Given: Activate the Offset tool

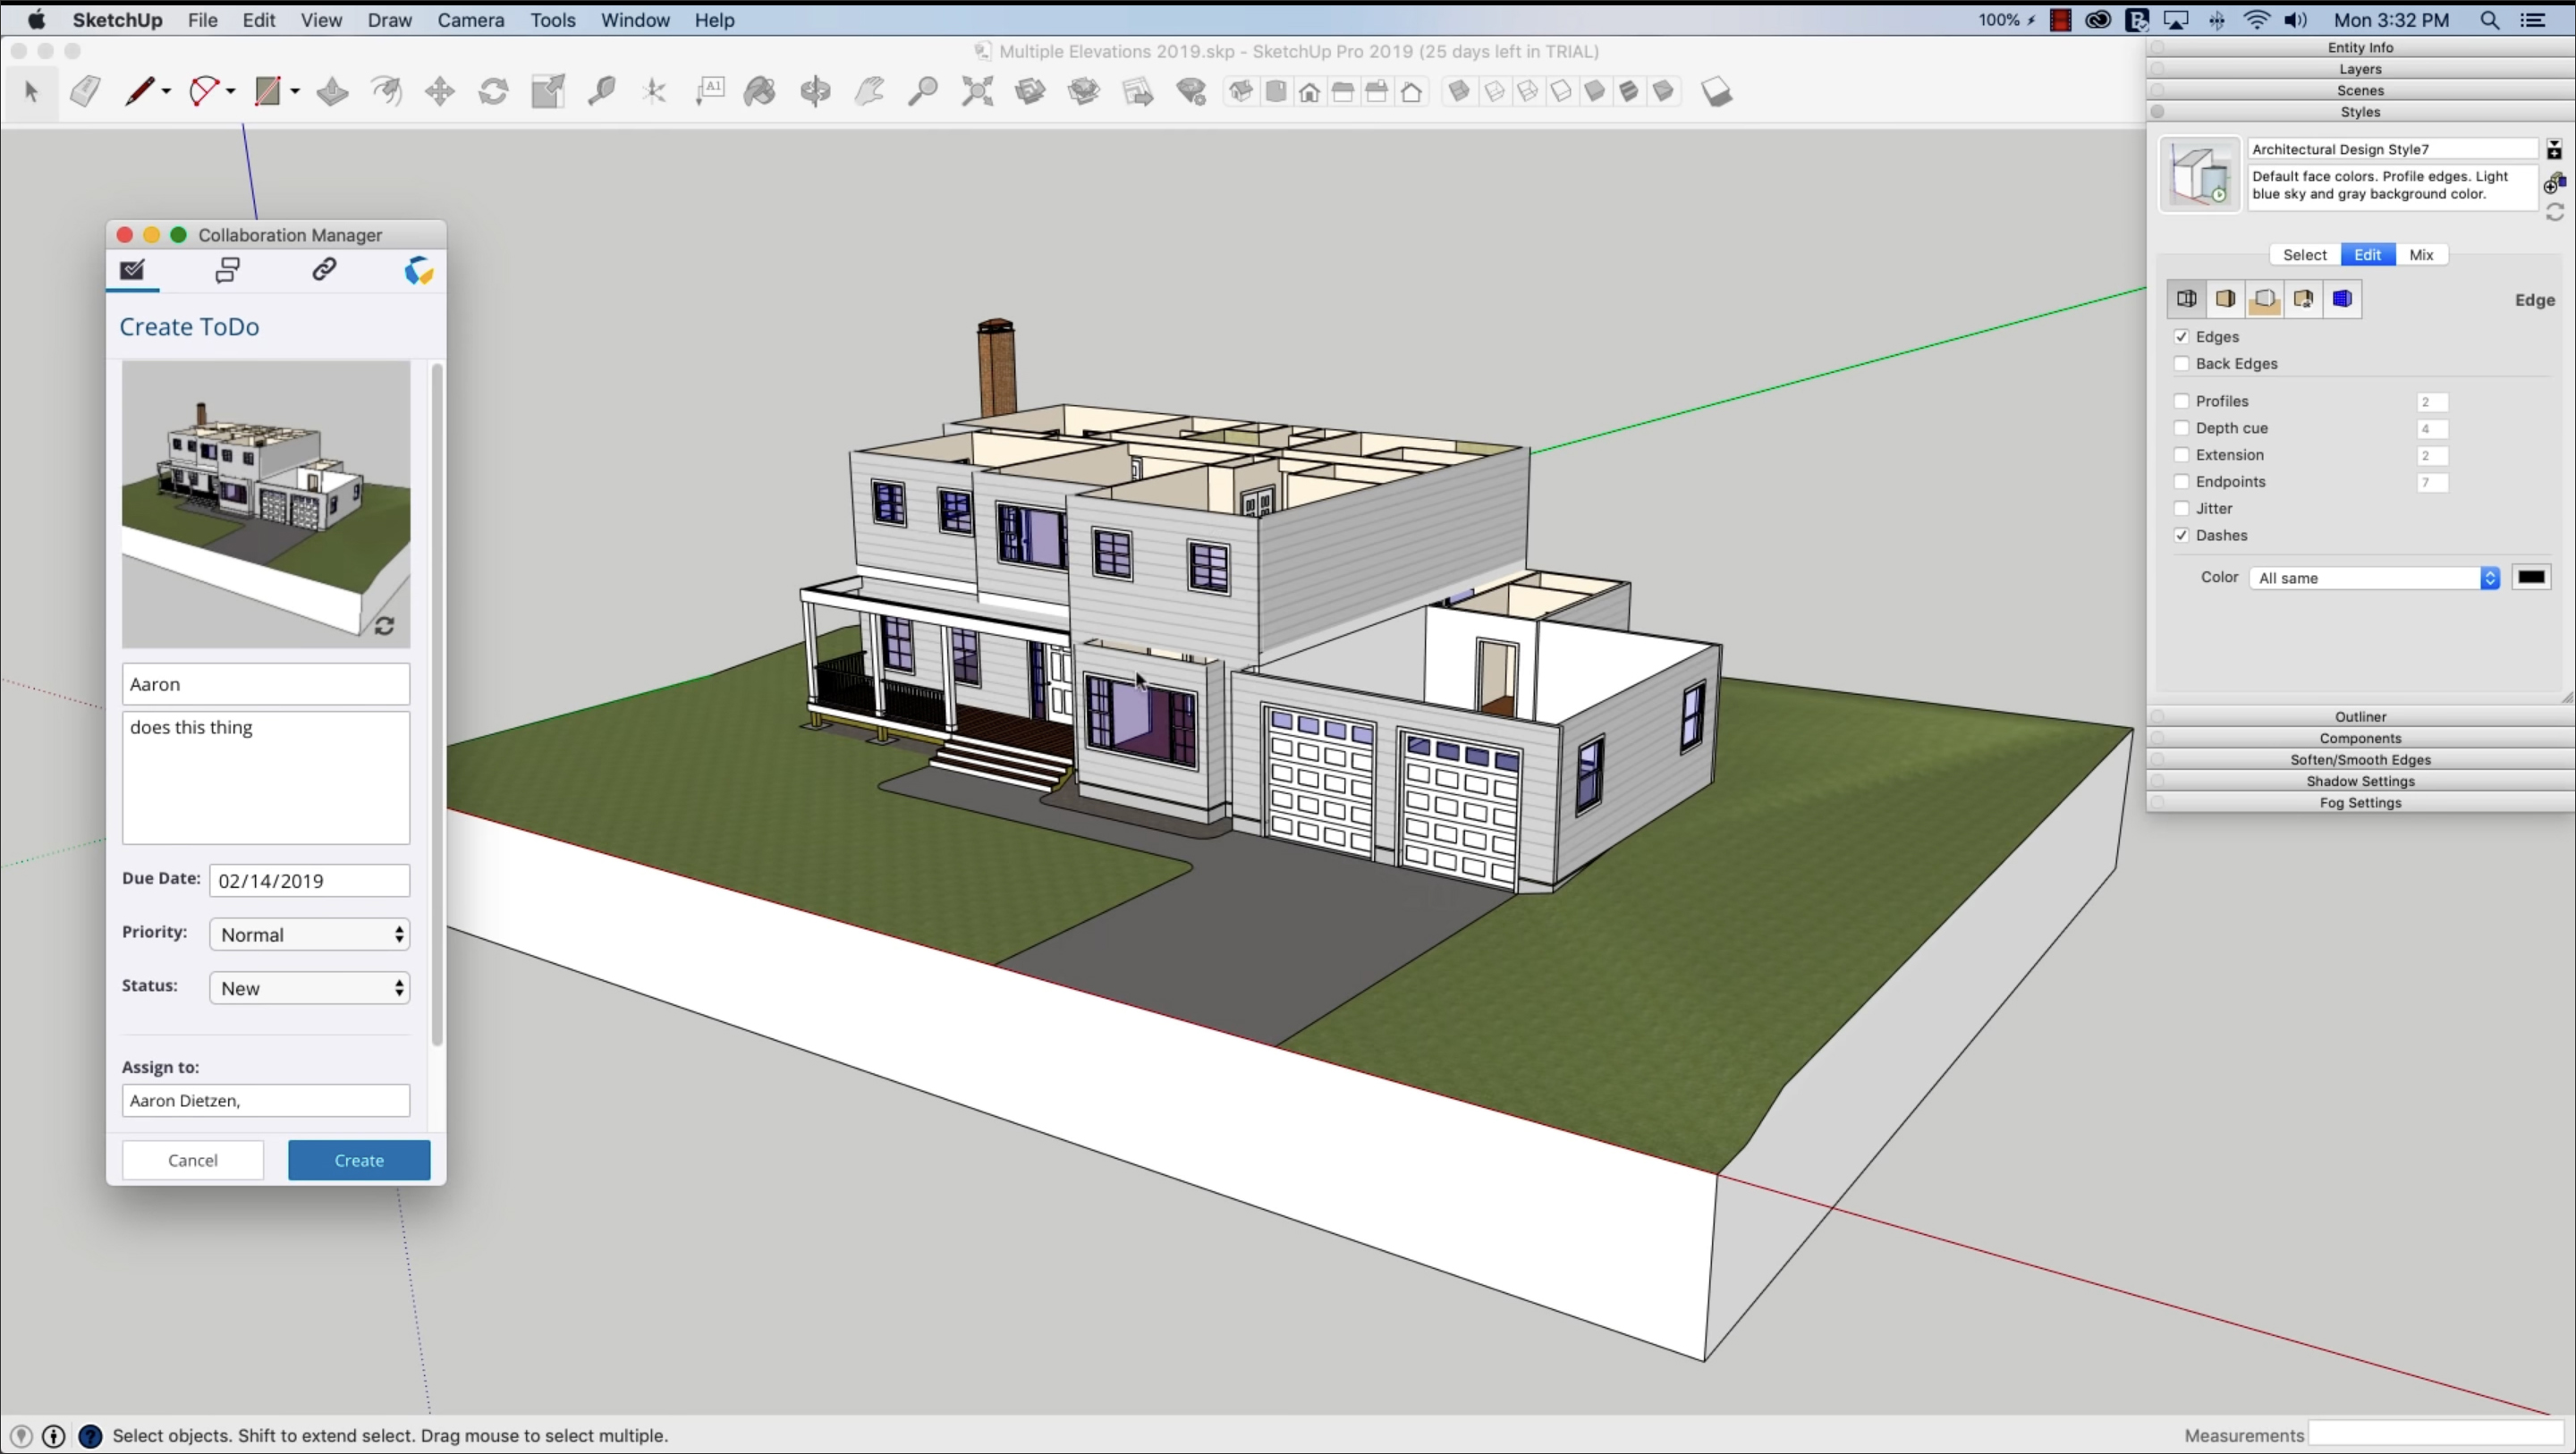Looking at the screenshot, I should (x=387, y=92).
